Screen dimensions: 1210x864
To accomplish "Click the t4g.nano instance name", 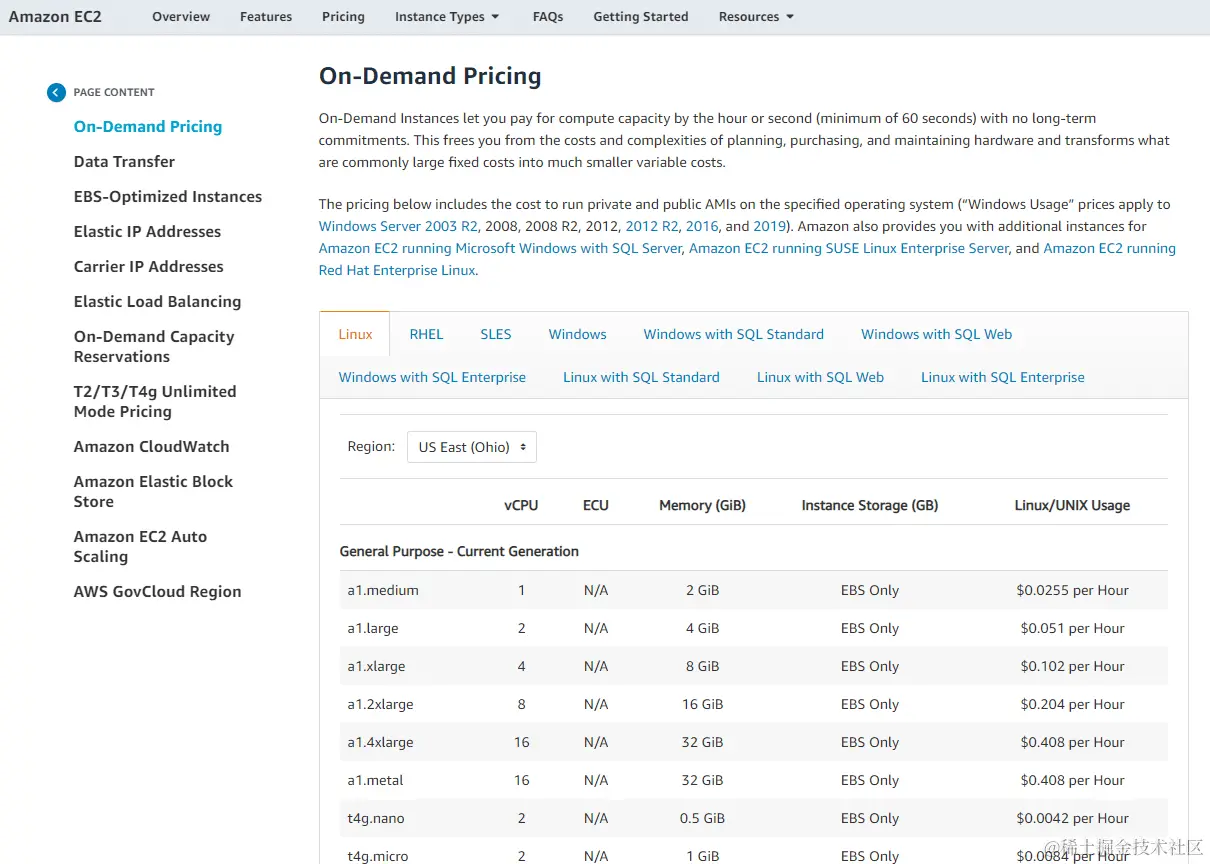I will click(x=375, y=818).
